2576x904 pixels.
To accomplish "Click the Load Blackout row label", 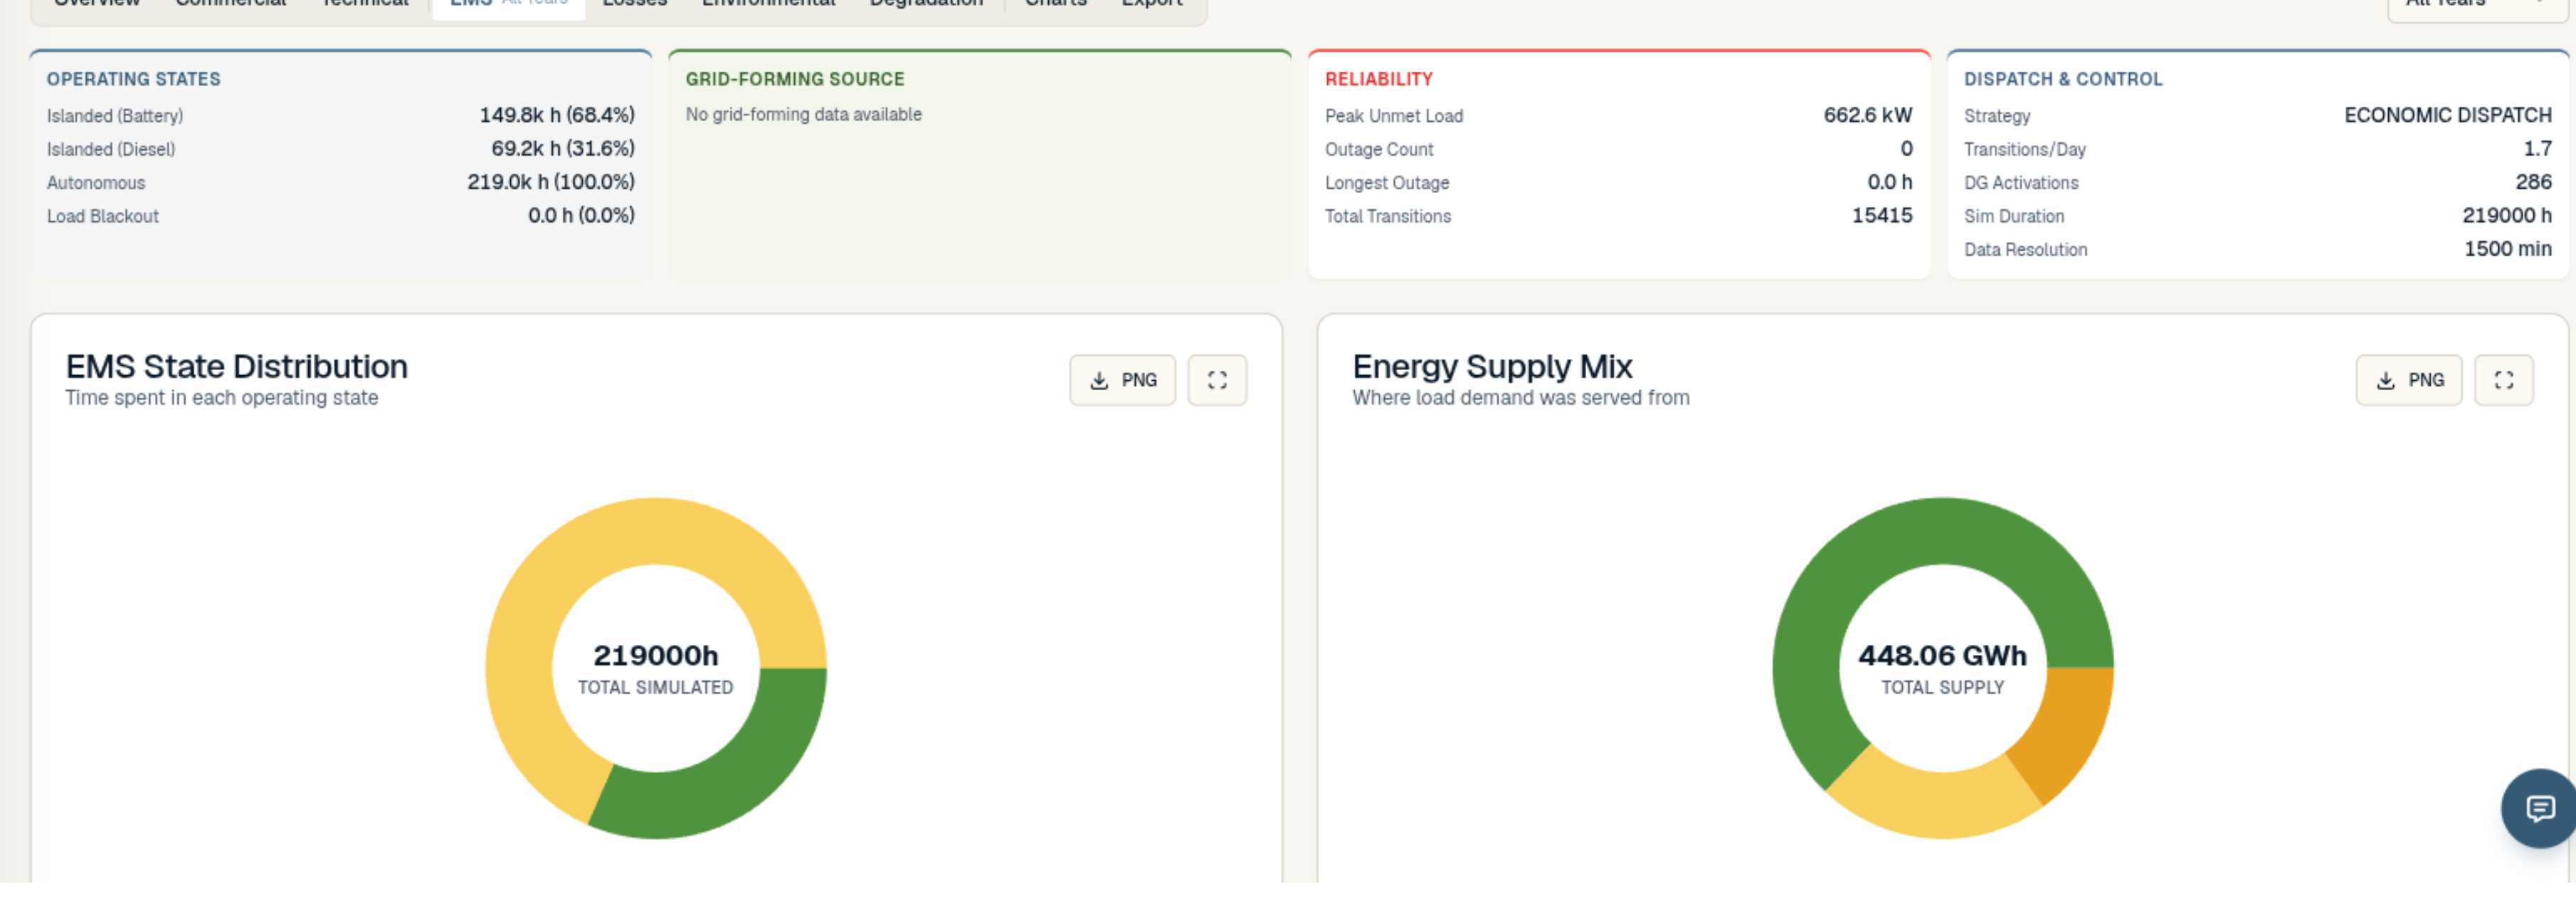I will coord(103,216).
